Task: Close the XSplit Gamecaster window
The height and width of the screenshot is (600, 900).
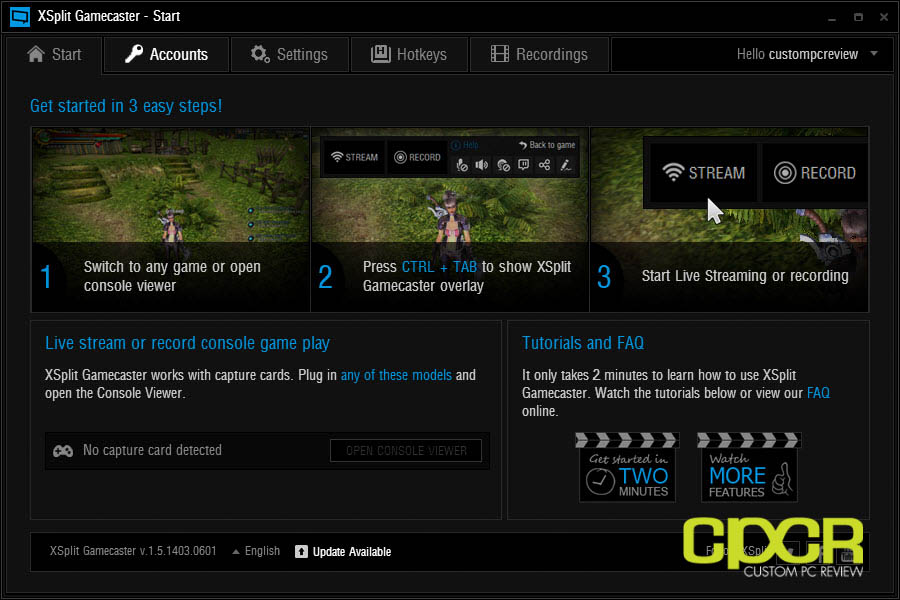Action: [884, 17]
